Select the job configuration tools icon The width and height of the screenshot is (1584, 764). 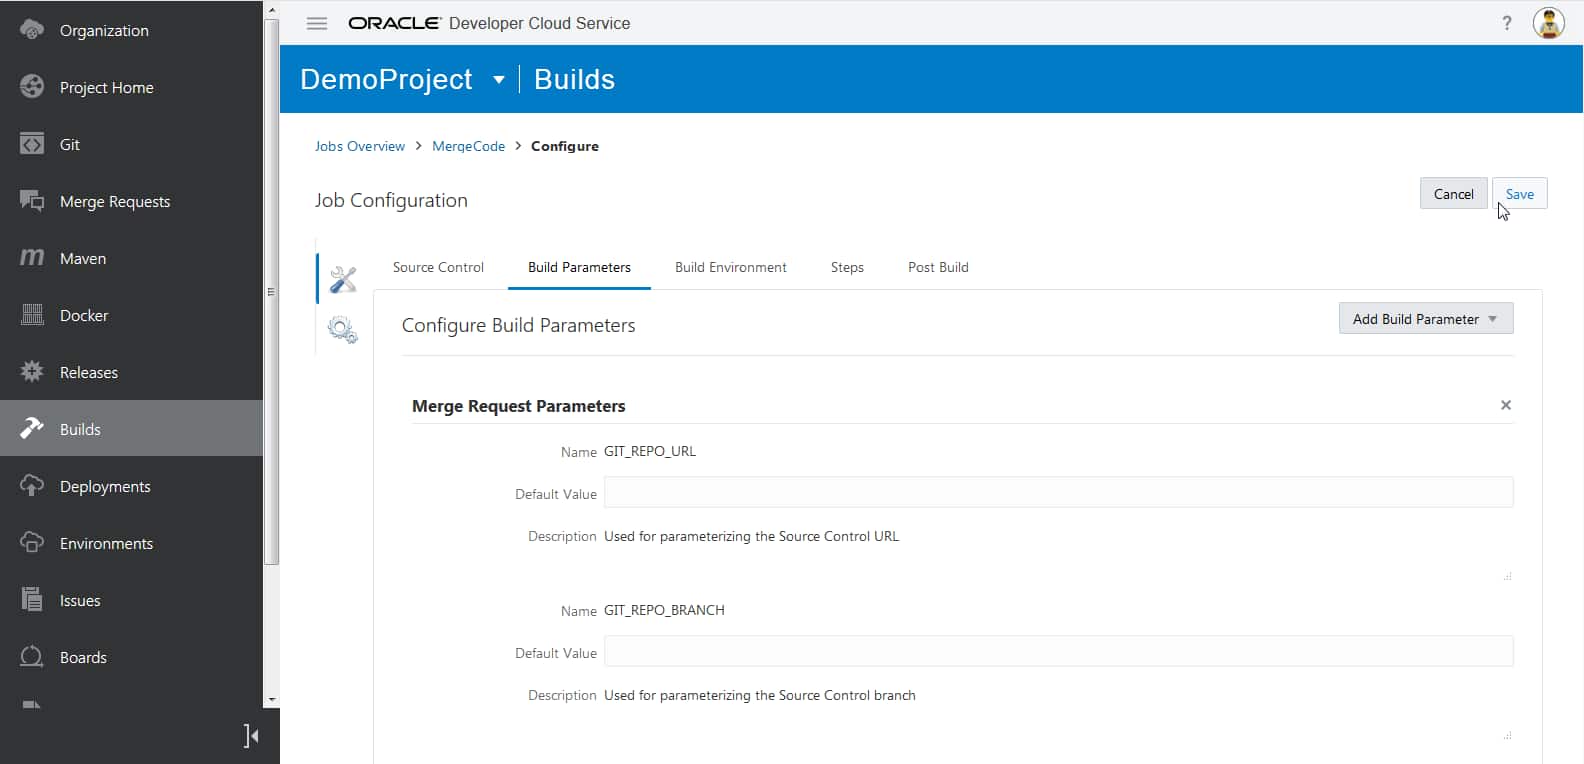[343, 279]
